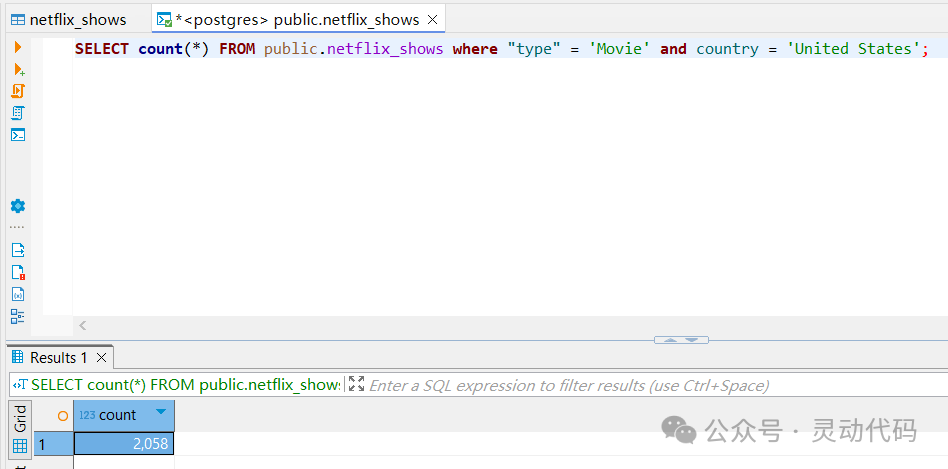This screenshot has height=469, width=948.
Task: Click the blue grid icon under Grid label
Action: [x=20, y=446]
